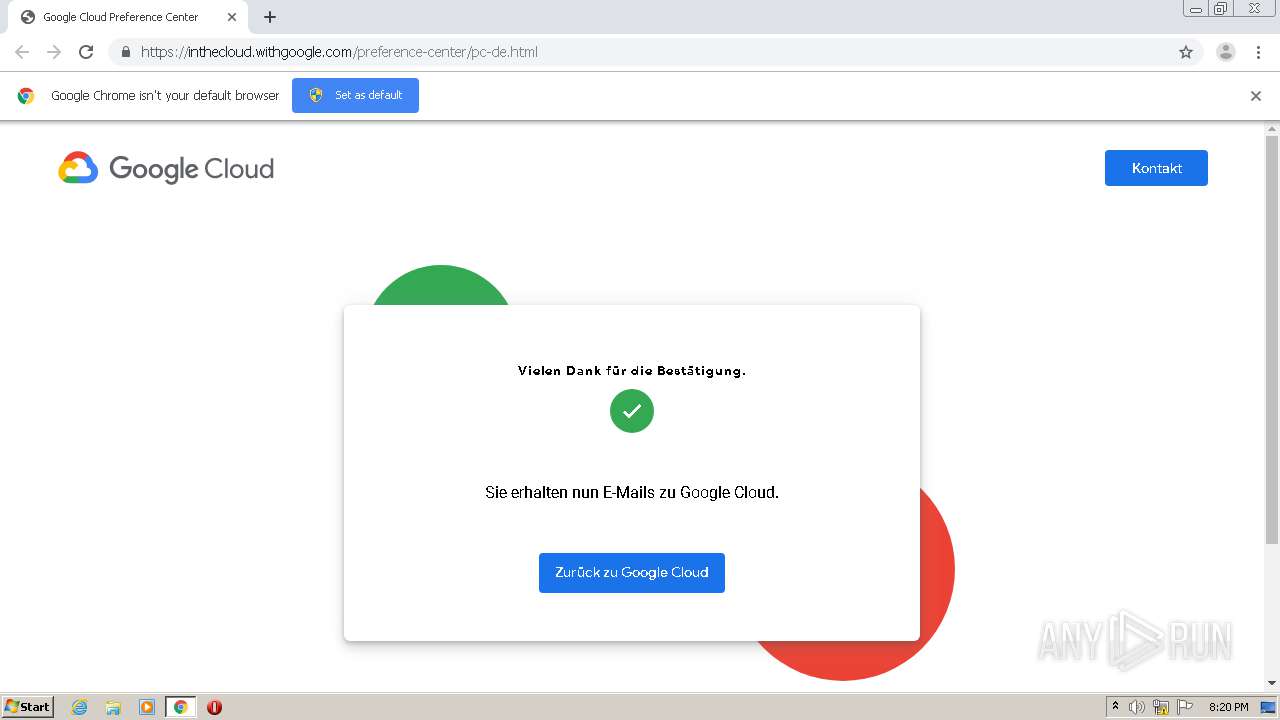Bookmark this page with the star icon
The width and height of the screenshot is (1280, 720).
[x=1186, y=52]
